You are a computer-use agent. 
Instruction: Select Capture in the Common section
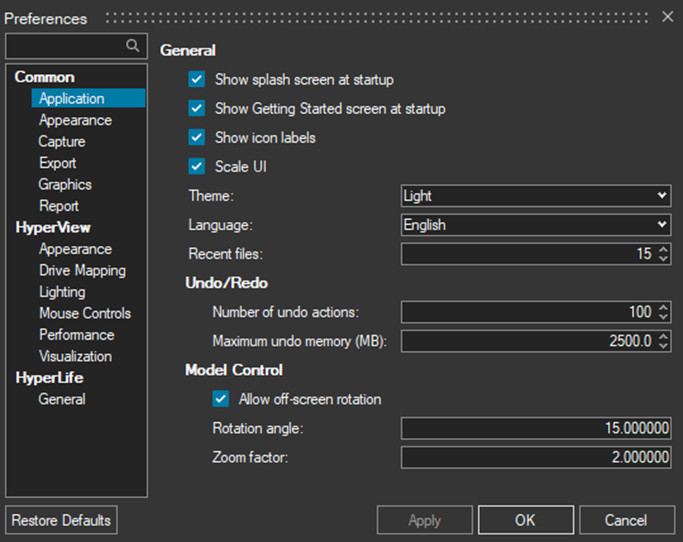[x=62, y=142]
